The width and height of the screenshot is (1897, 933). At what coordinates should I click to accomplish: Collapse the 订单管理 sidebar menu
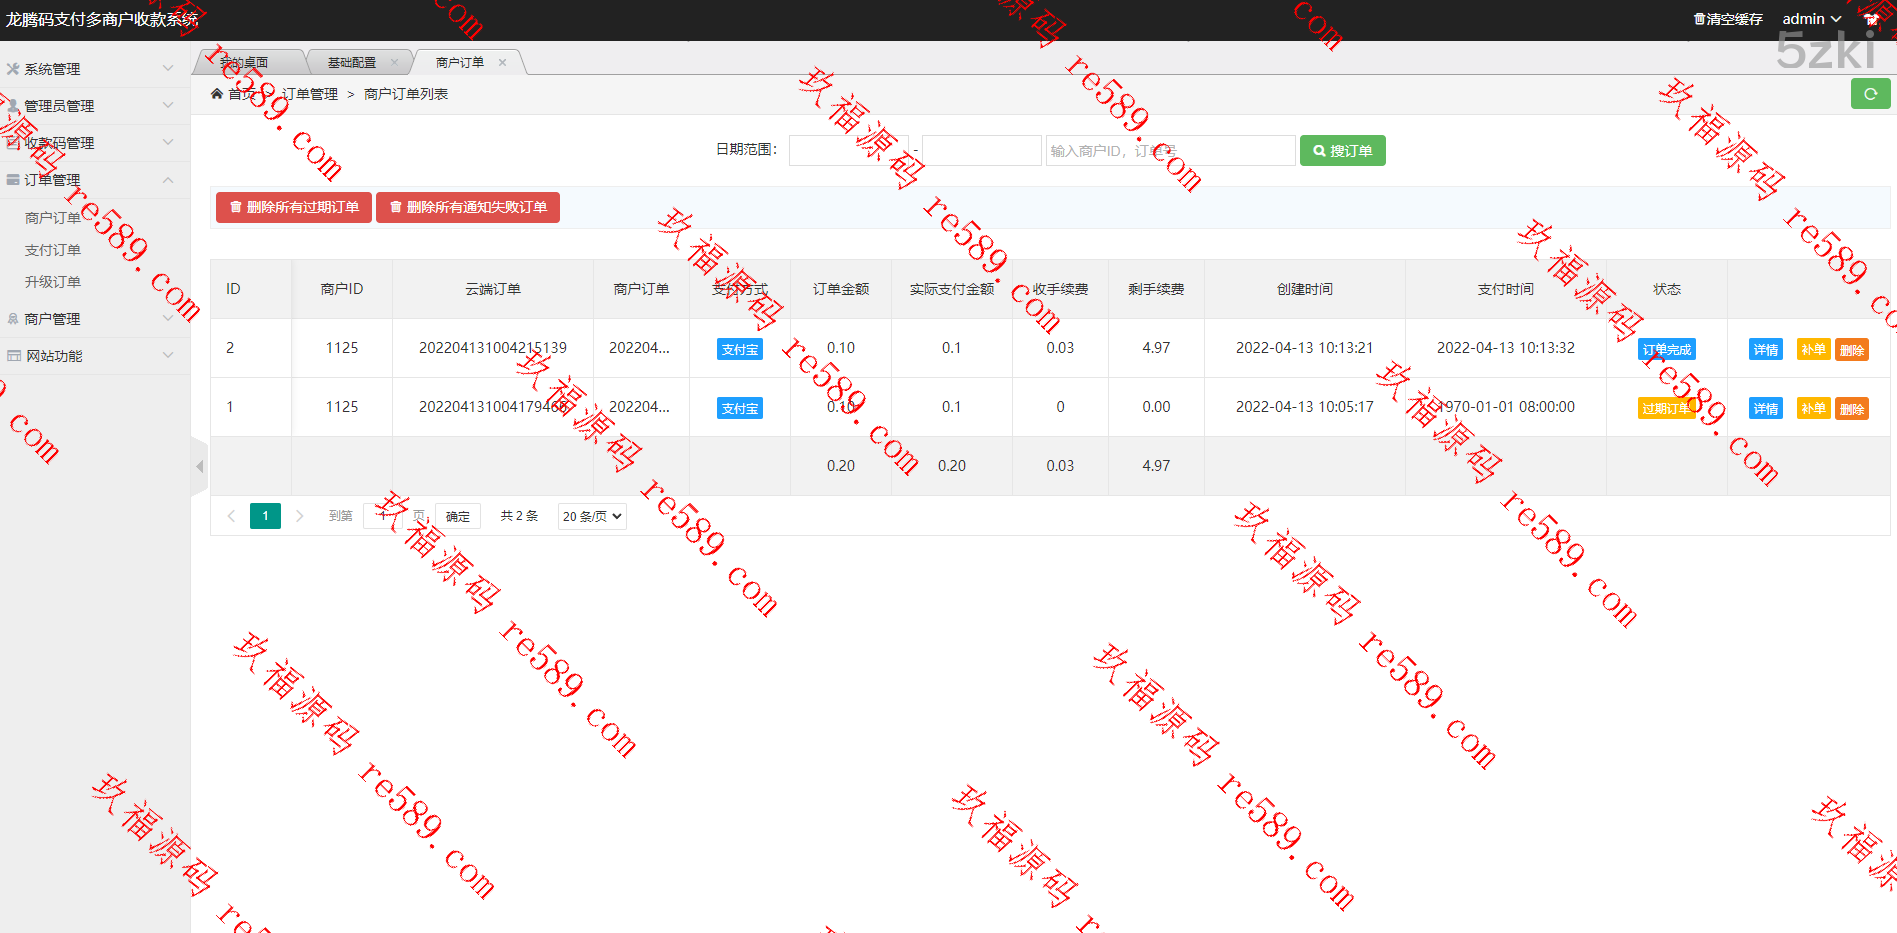tap(90, 180)
